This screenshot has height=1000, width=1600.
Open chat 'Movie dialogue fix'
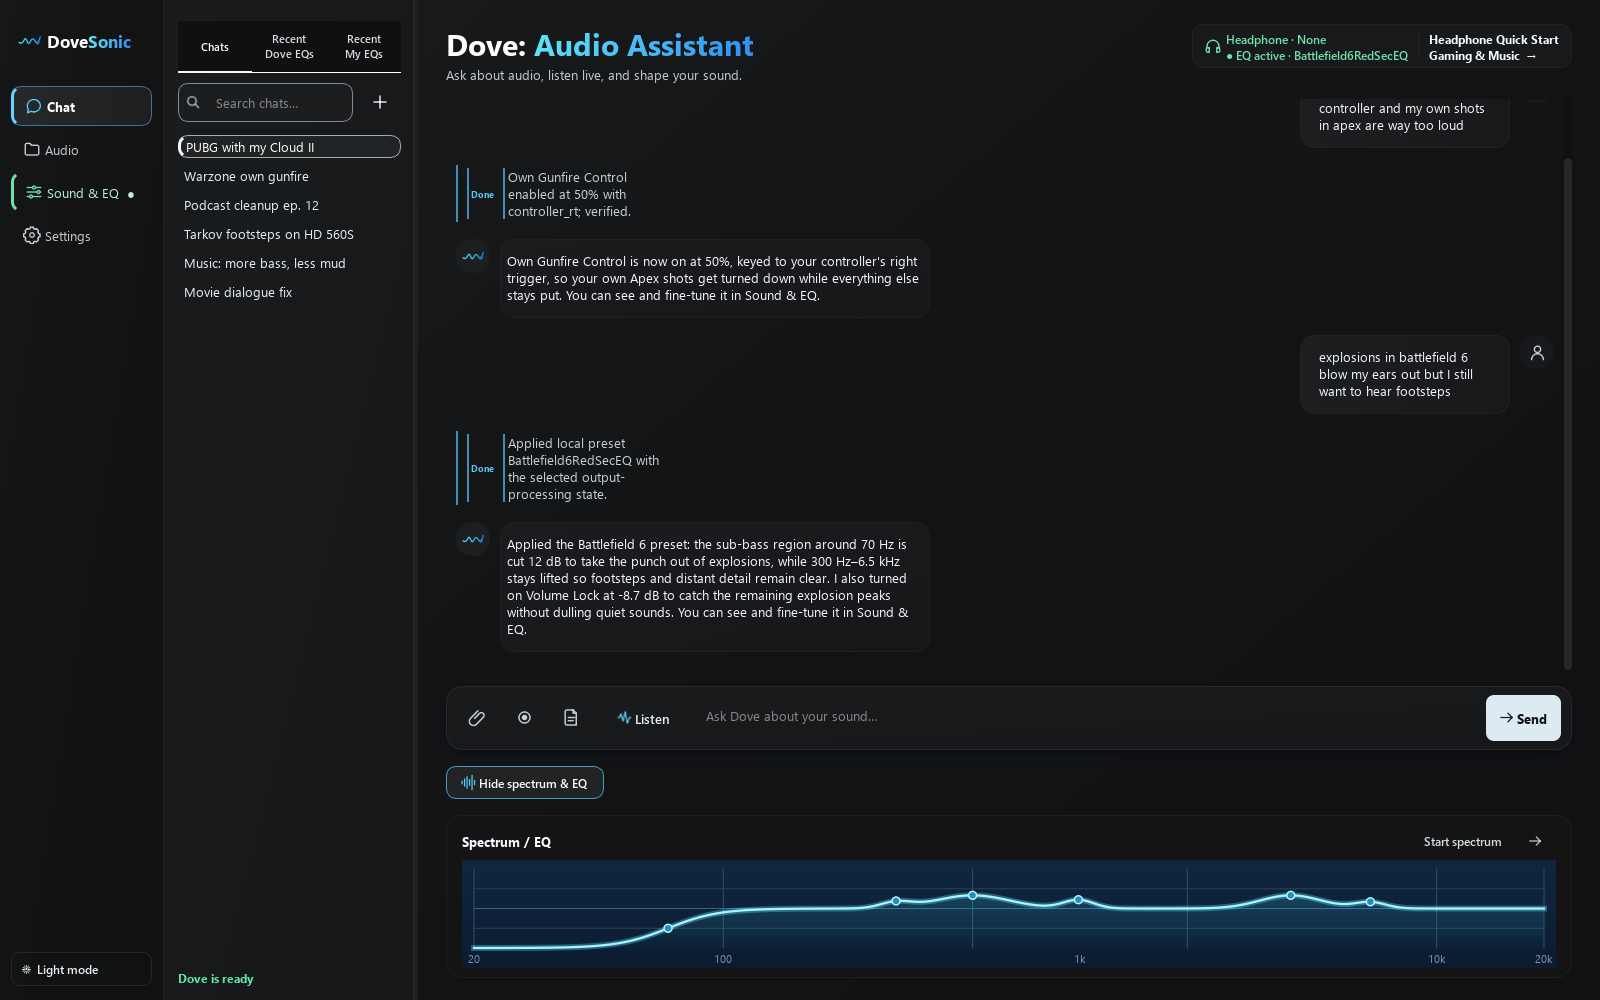click(x=290, y=292)
